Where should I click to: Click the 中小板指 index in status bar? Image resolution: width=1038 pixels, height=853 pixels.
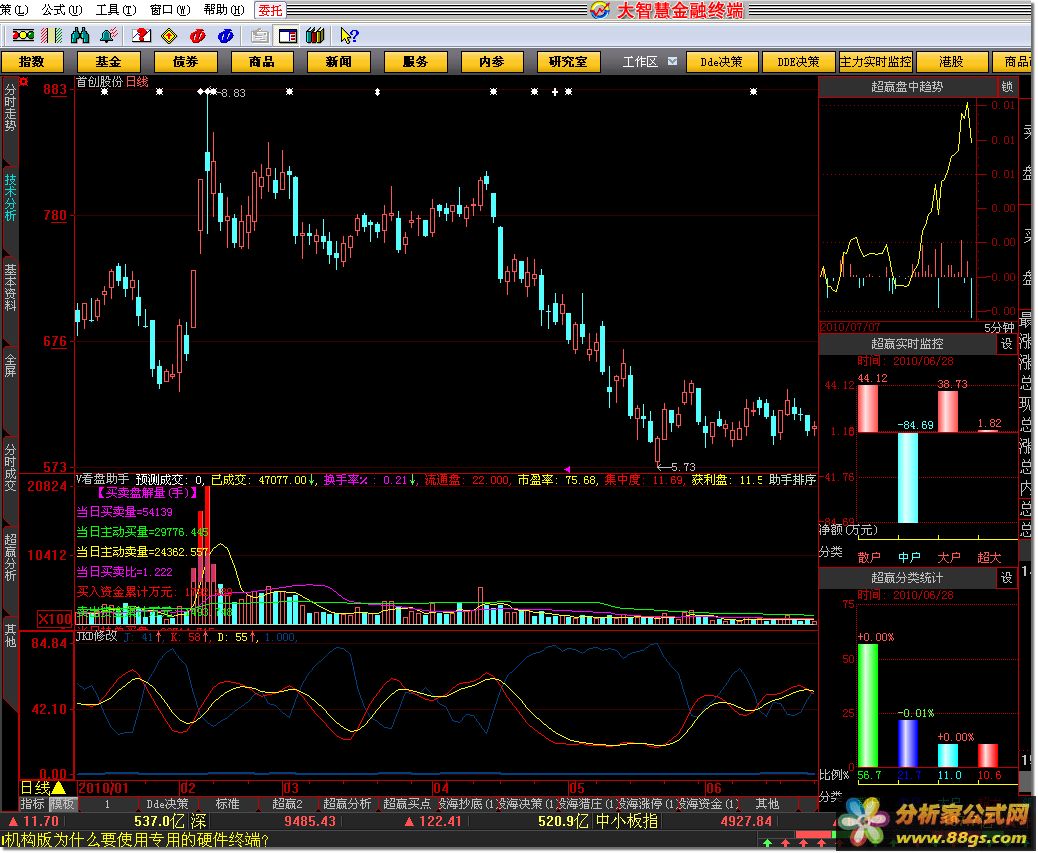point(627,821)
